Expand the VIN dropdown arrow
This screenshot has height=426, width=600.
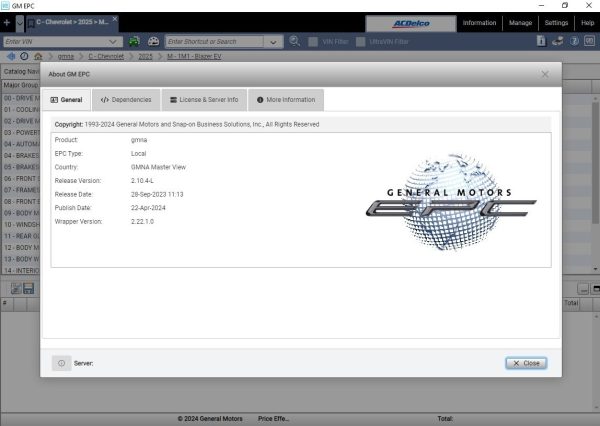click(x=113, y=41)
